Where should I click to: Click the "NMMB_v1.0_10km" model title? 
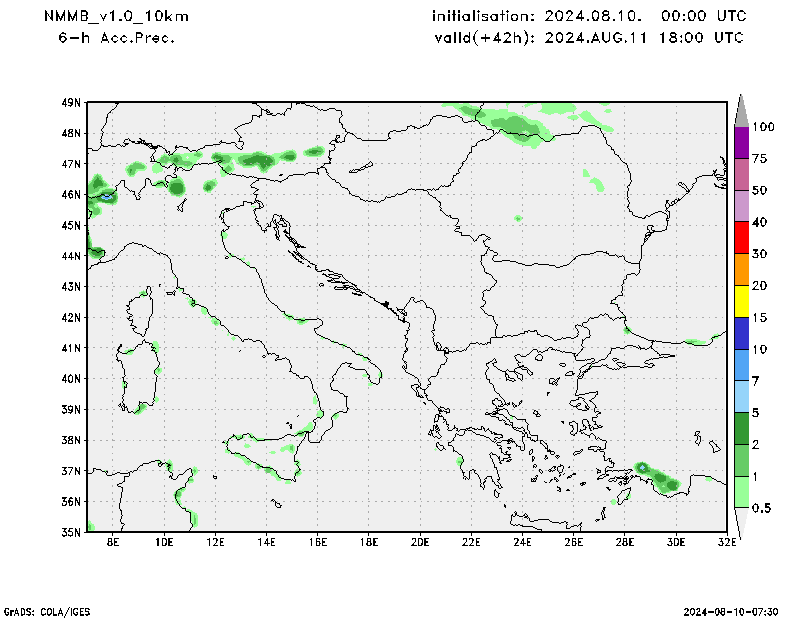tap(117, 17)
